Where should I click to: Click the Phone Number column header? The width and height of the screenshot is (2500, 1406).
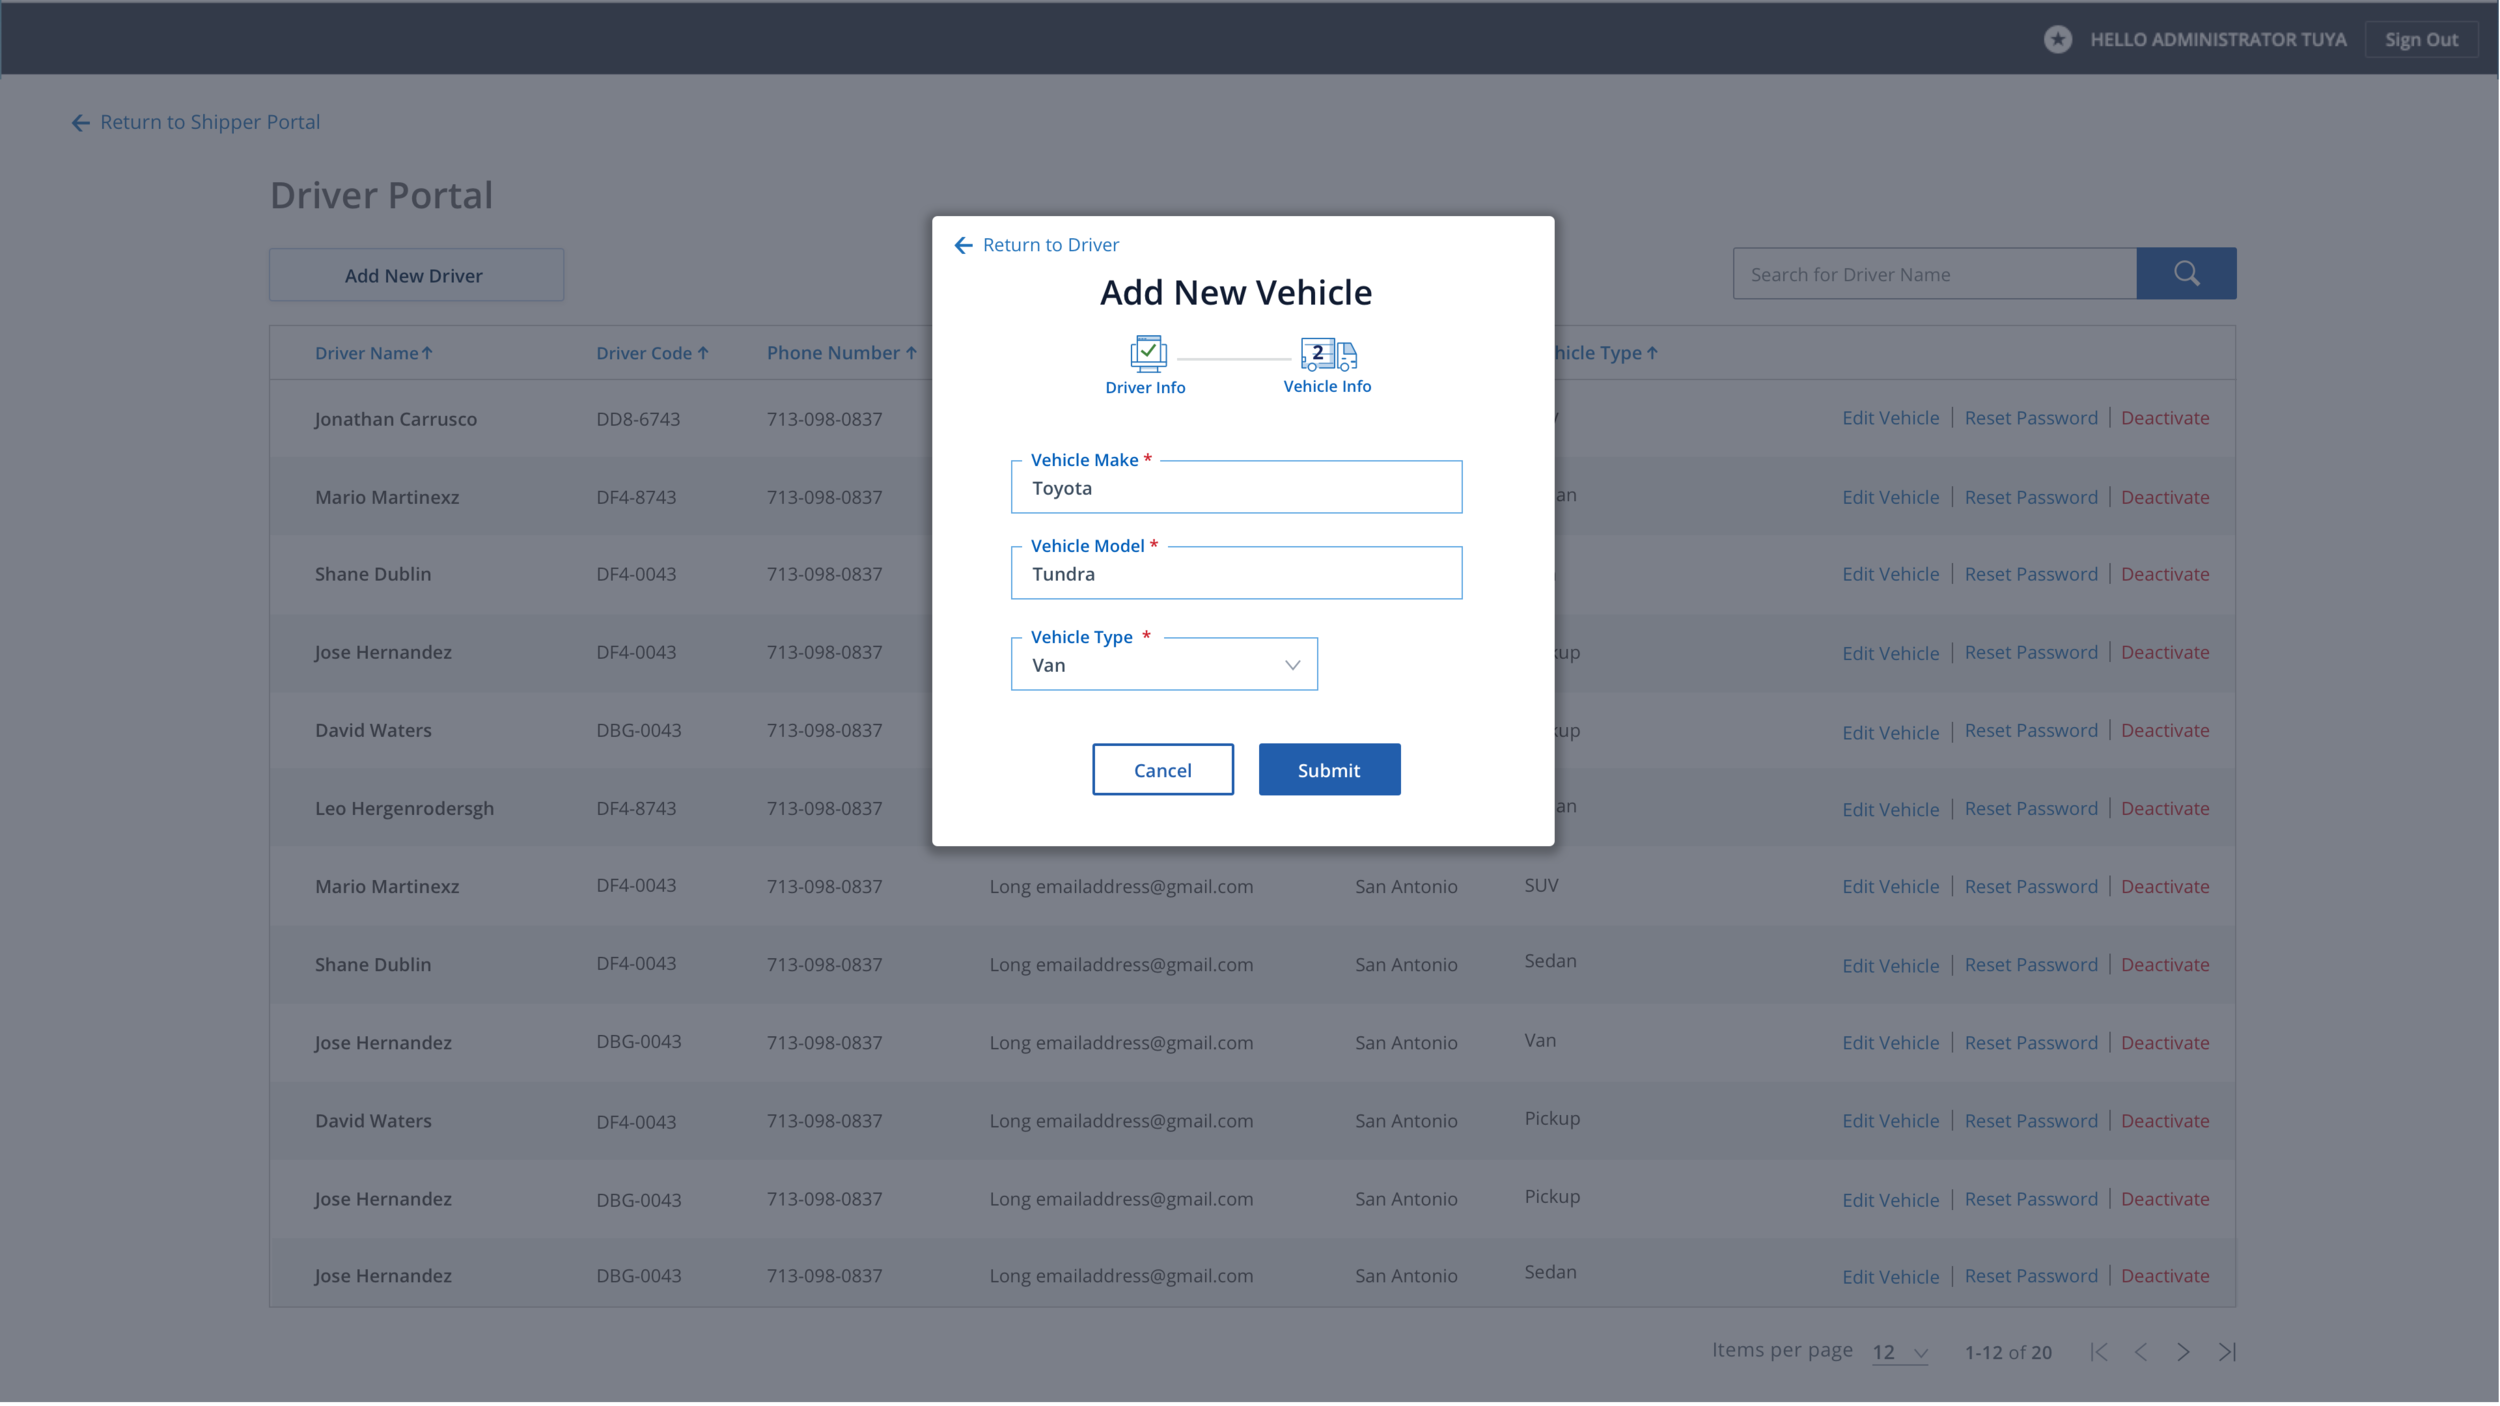[x=833, y=353]
